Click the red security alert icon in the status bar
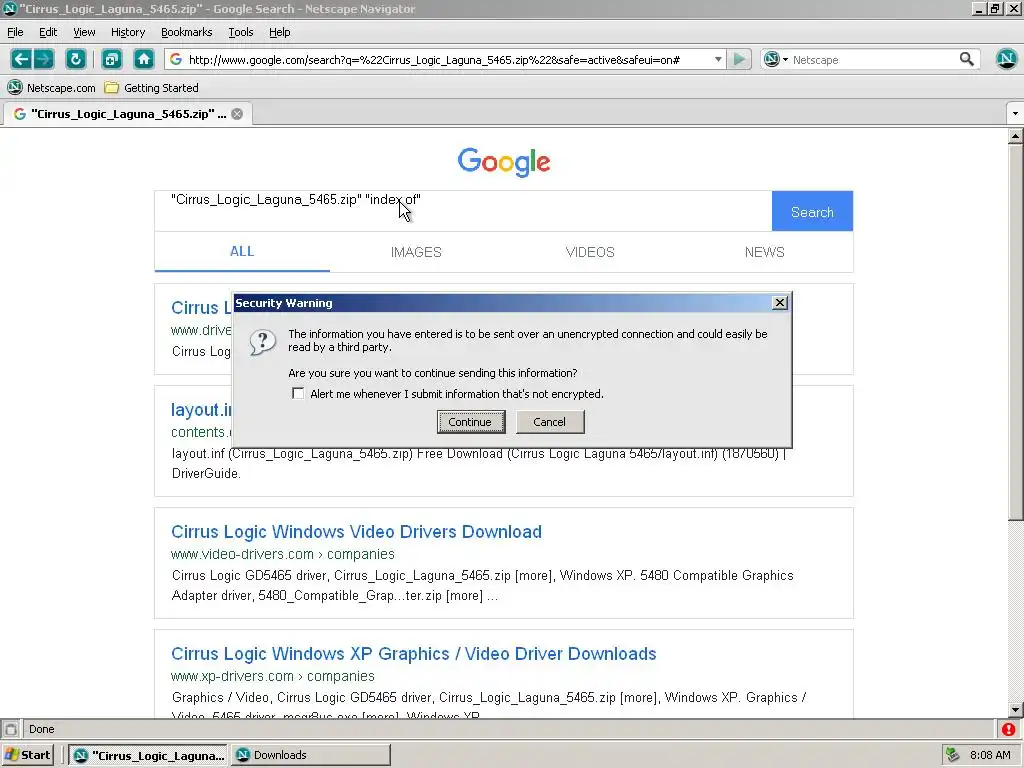Image resolution: width=1024 pixels, height=768 pixels. coord(1008,729)
